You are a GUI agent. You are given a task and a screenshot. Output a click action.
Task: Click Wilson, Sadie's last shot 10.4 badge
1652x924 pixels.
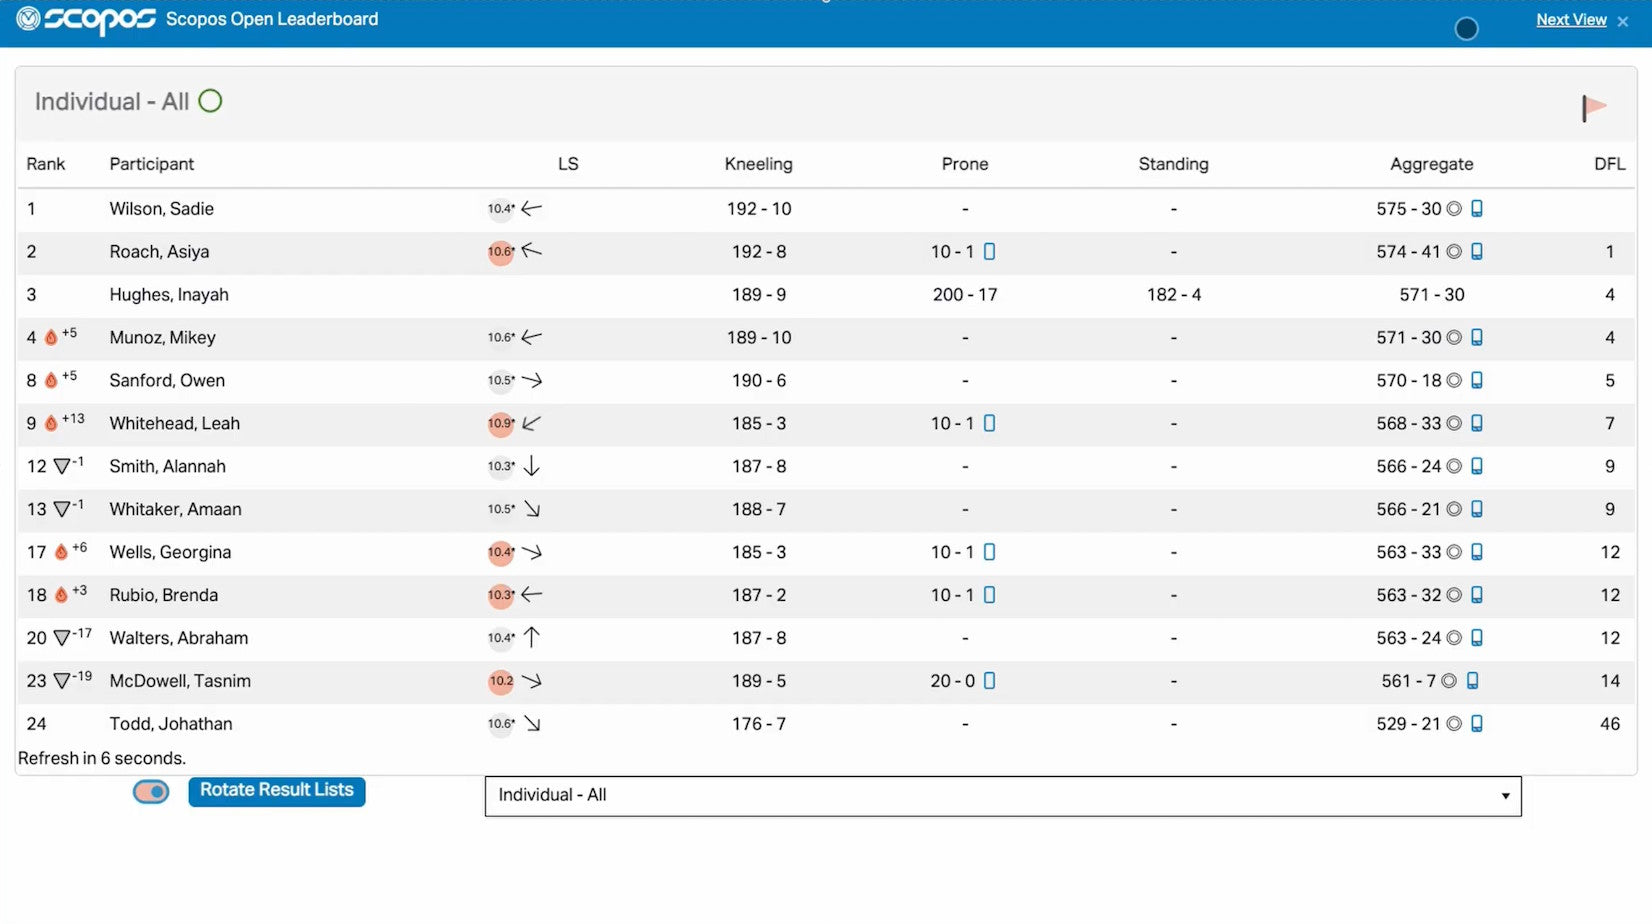tap(501, 209)
